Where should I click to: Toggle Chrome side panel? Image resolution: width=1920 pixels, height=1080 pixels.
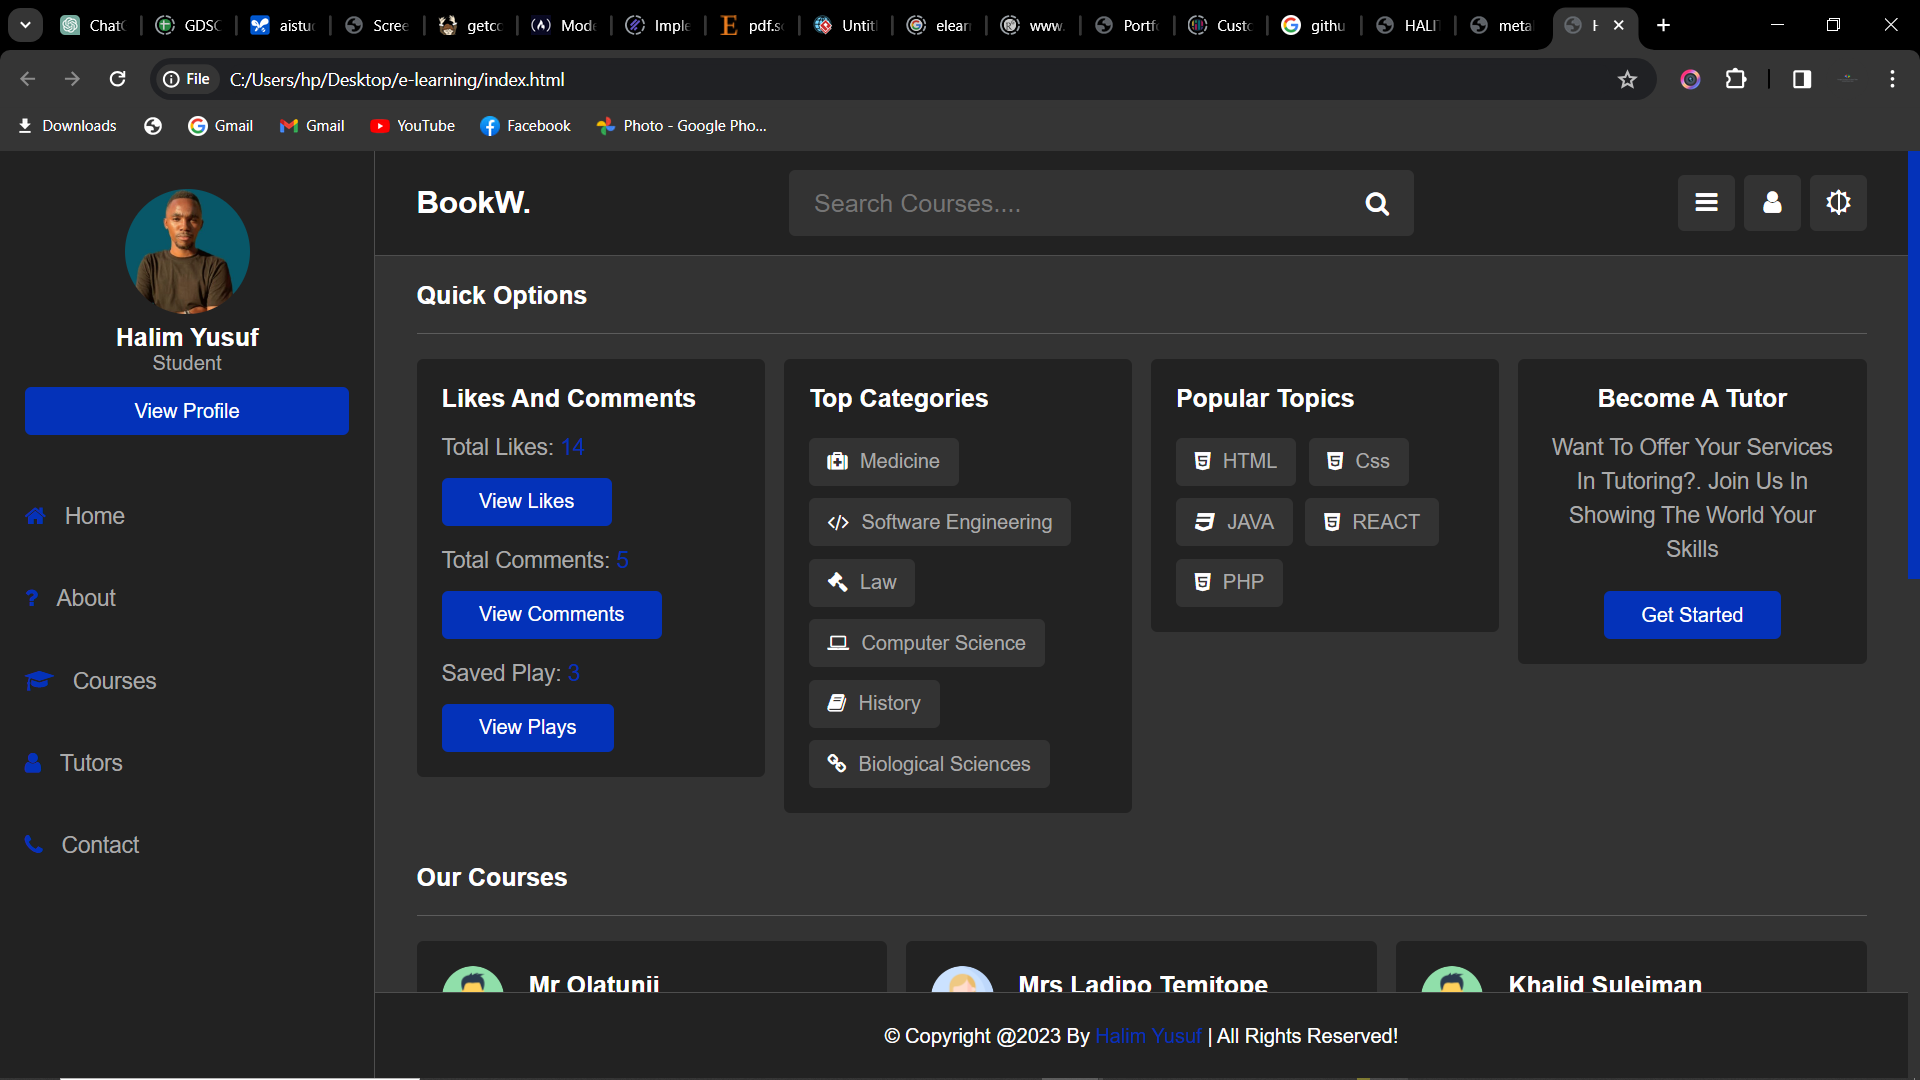tap(1802, 80)
